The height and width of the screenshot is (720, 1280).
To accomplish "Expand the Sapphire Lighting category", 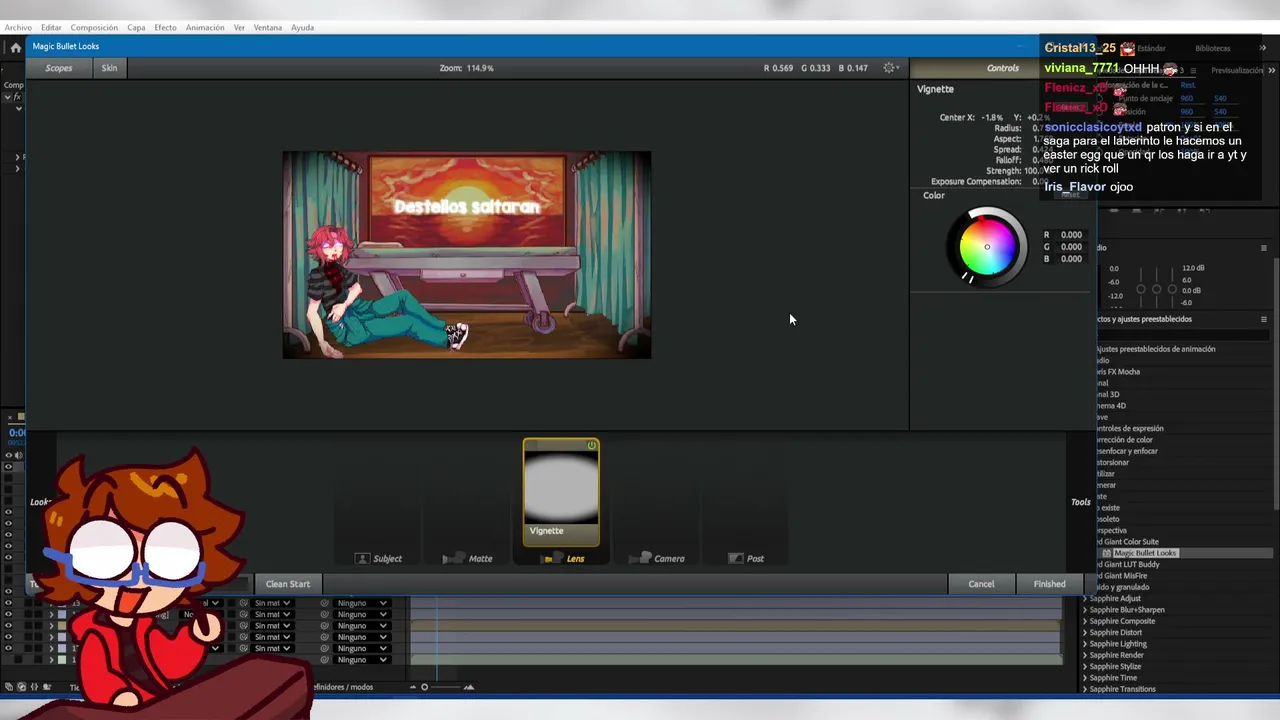I will (x=1085, y=644).
